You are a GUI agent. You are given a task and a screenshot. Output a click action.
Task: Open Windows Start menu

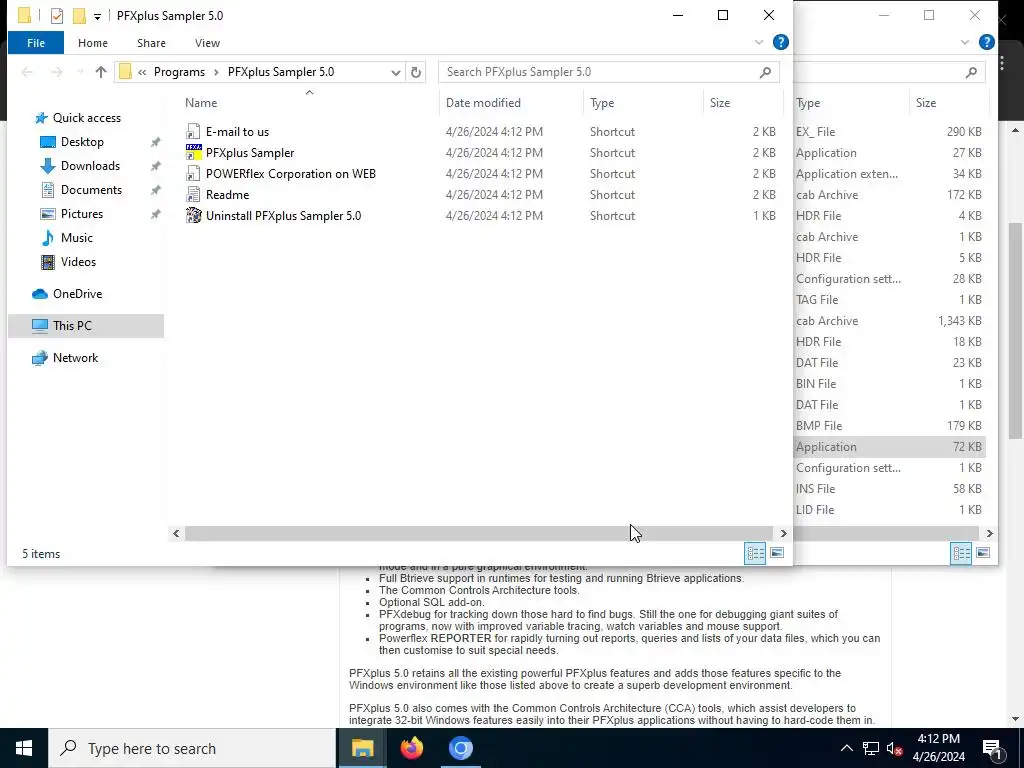point(24,748)
